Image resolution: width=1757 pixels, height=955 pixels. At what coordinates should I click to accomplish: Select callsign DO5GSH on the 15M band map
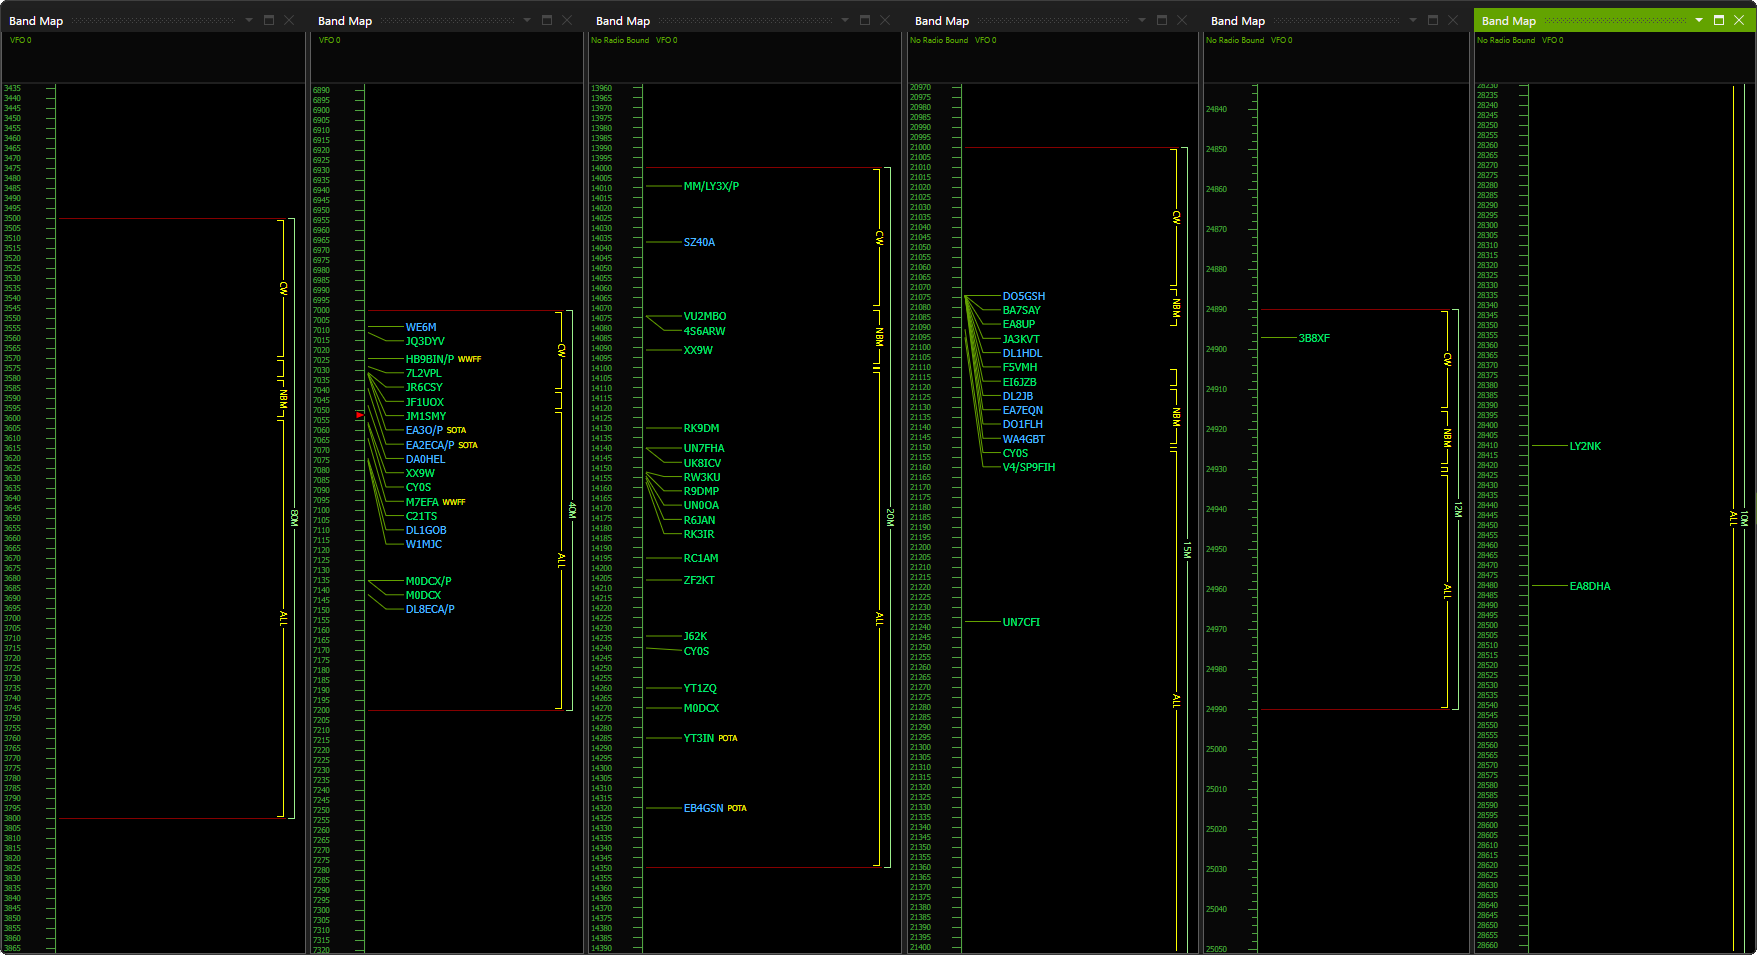[x=1023, y=296]
